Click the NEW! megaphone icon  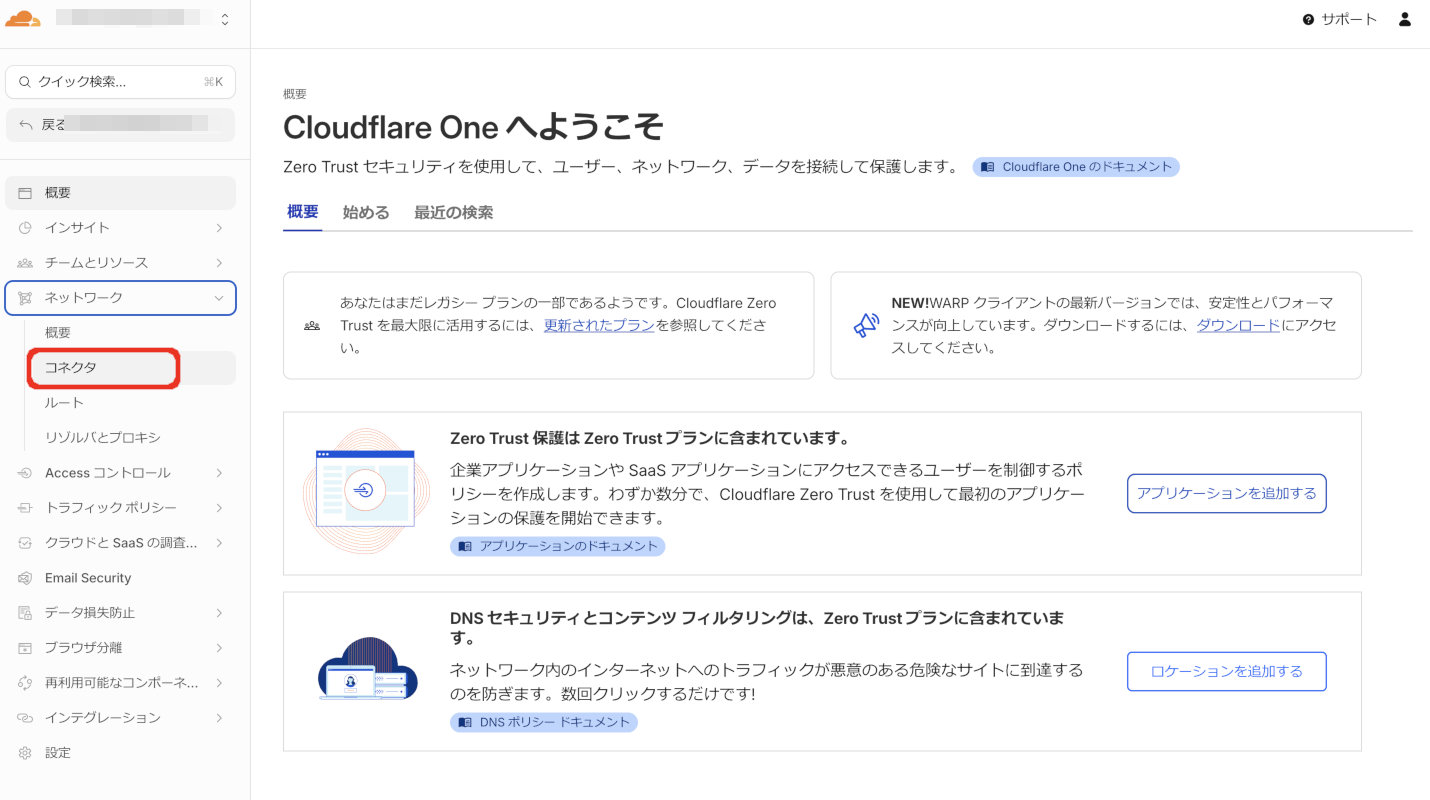click(866, 325)
